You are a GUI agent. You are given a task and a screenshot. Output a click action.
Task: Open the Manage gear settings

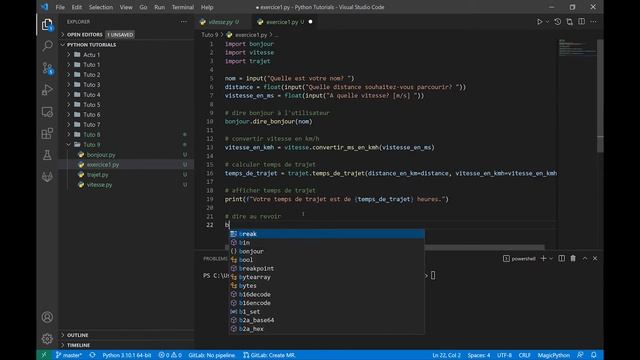tap(47, 338)
